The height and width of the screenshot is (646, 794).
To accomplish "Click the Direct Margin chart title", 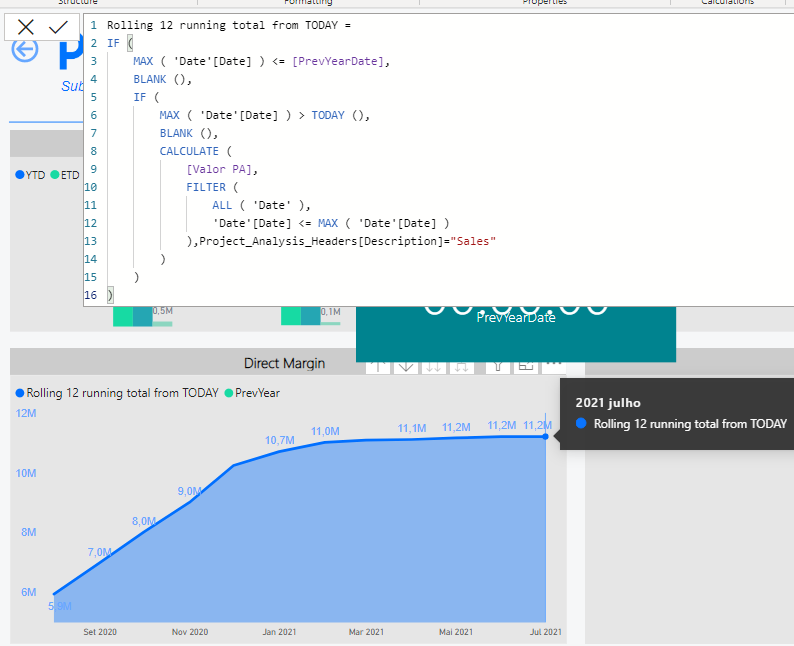I will tap(284, 364).
